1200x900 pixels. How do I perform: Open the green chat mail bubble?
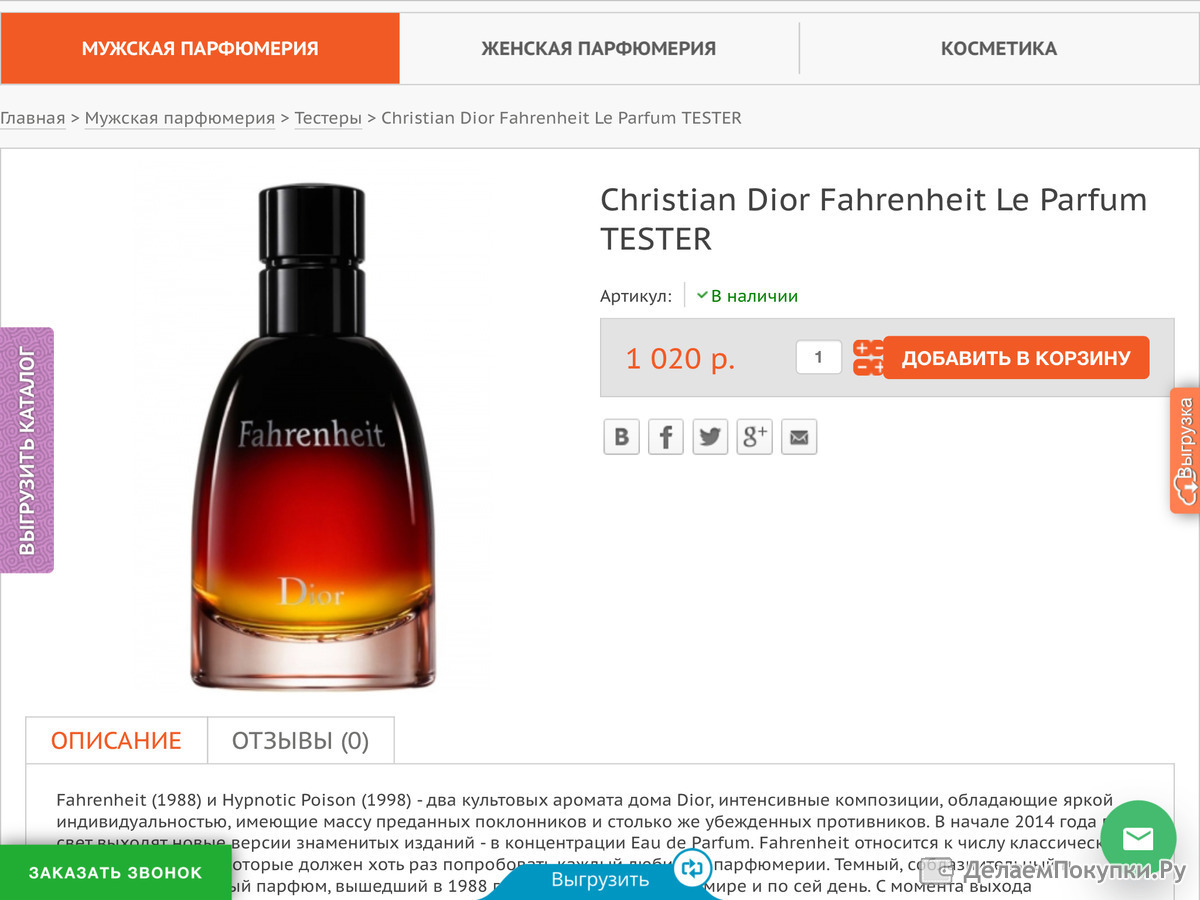[1138, 838]
